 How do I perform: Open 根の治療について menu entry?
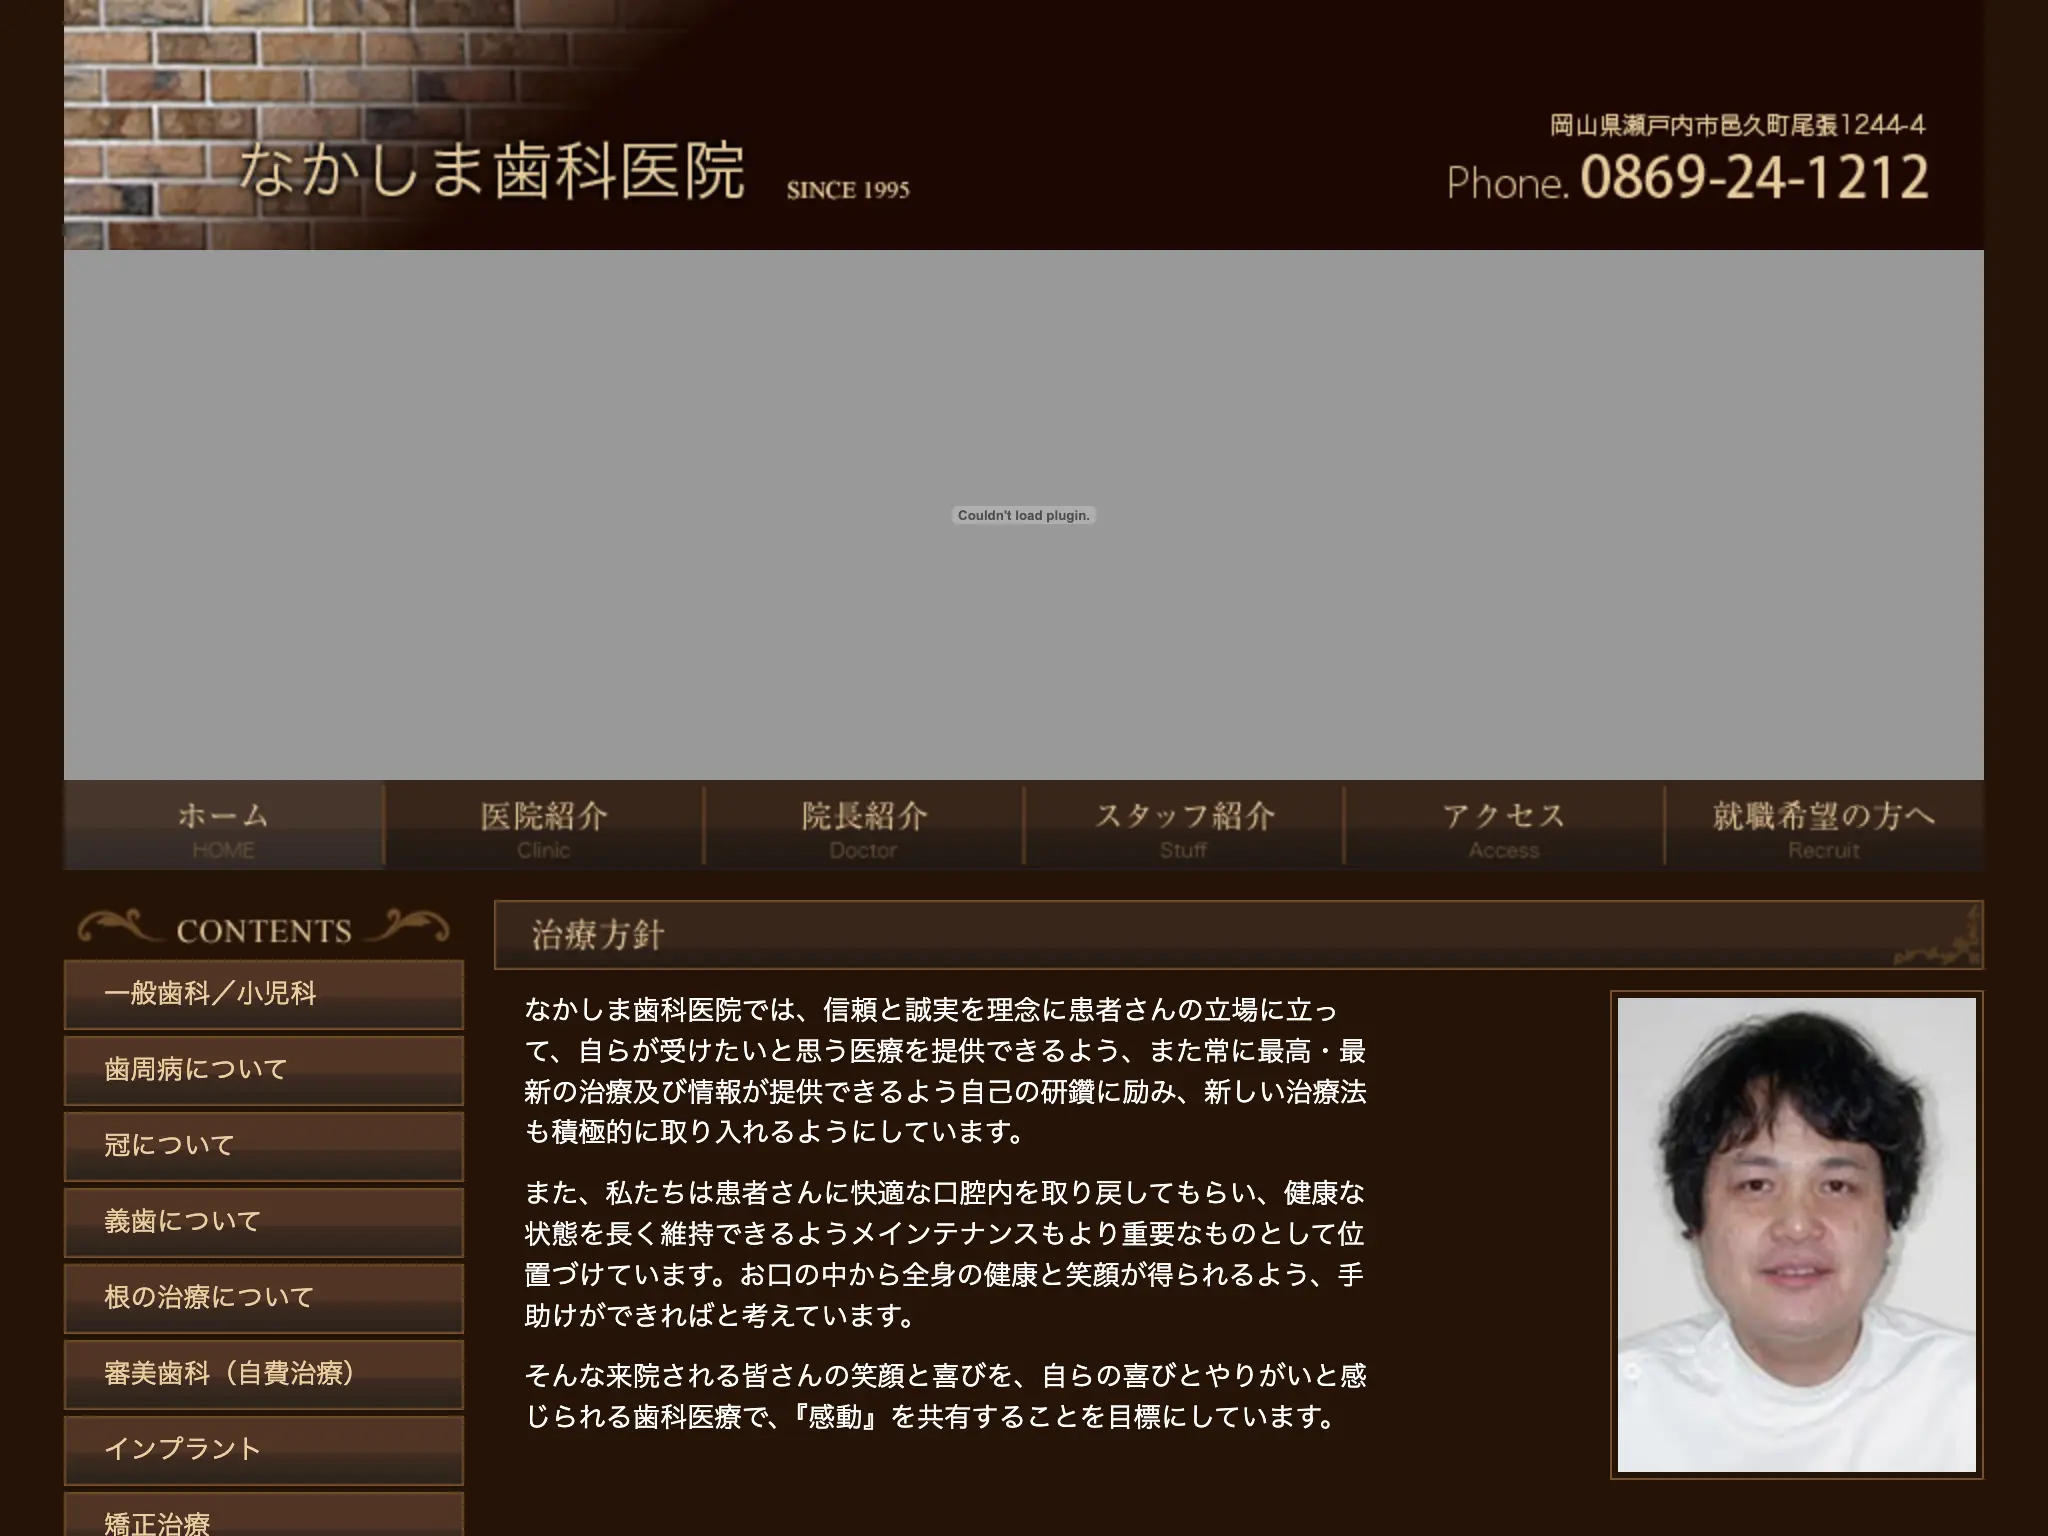(264, 1299)
